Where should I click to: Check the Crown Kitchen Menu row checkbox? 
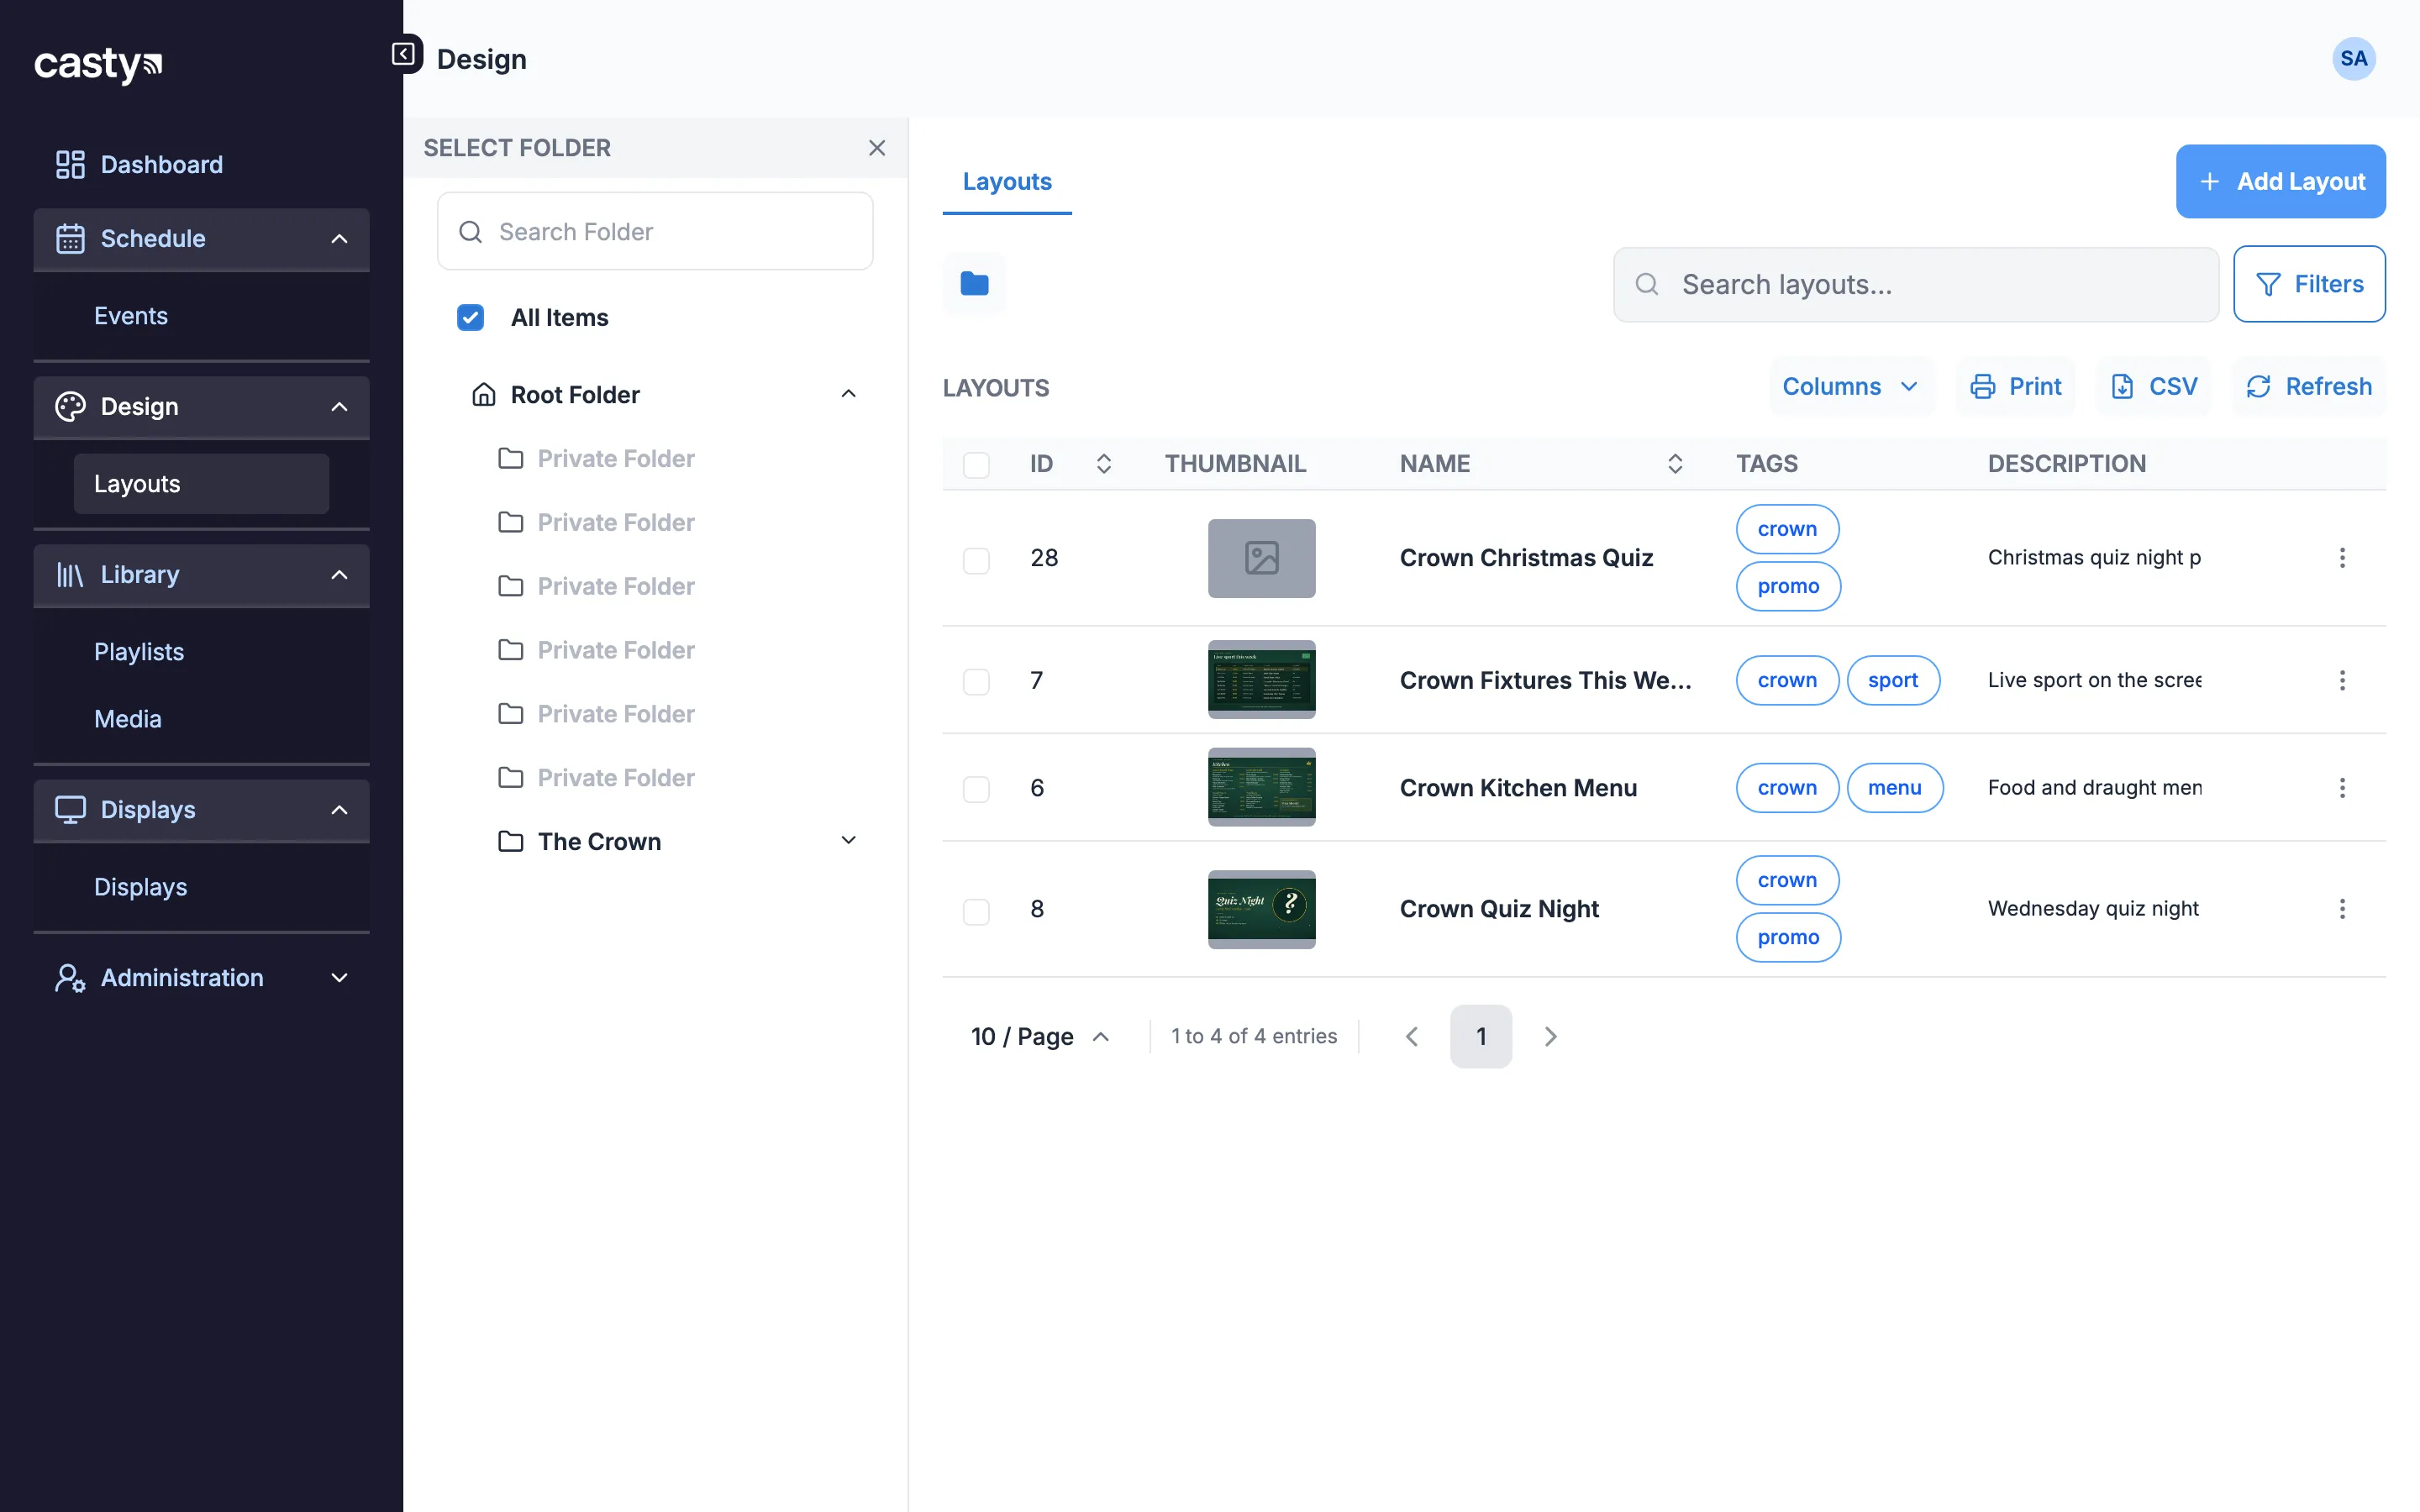point(976,789)
